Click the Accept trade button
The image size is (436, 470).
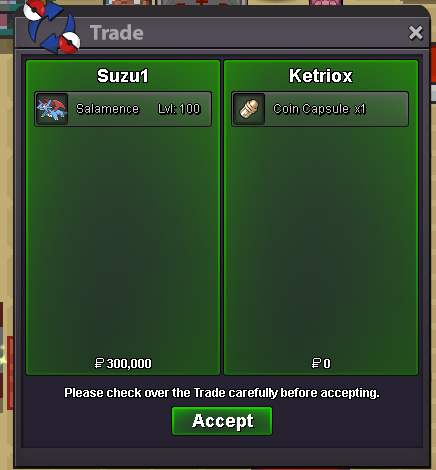222,421
